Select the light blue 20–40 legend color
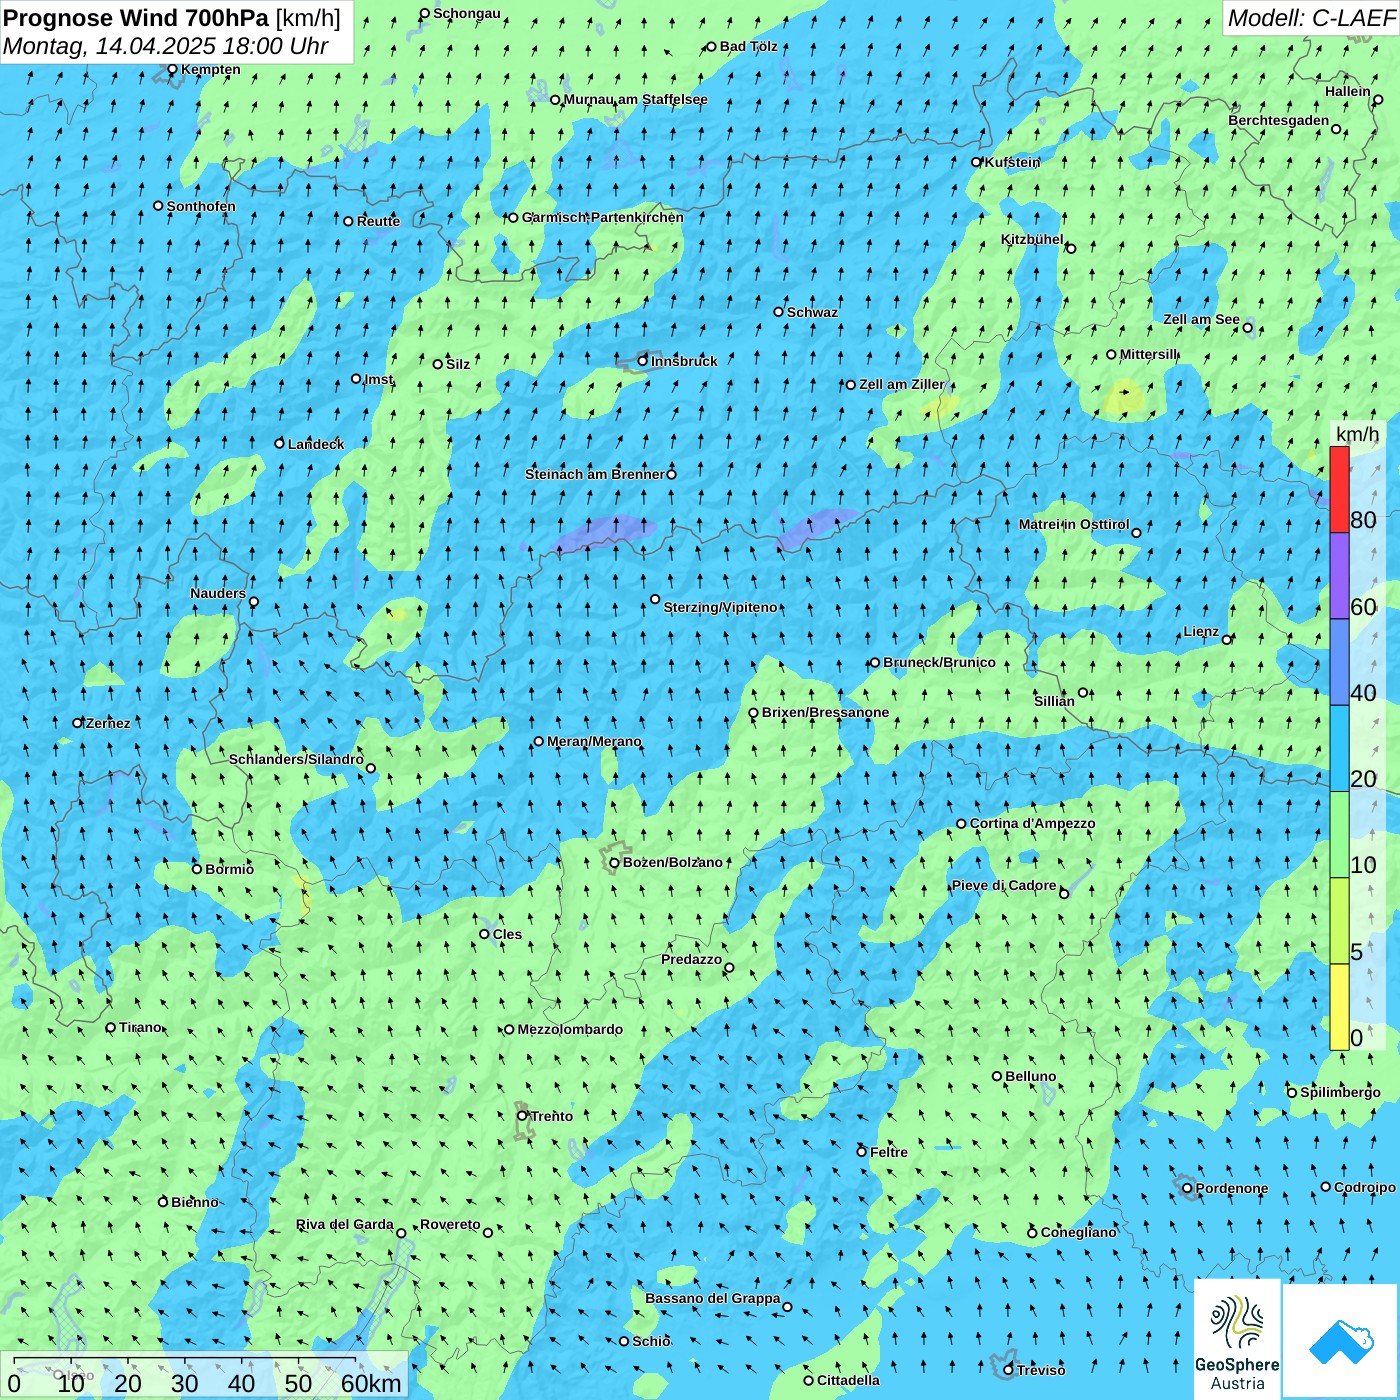The height and width of the screenshot is (1400, 1400). tap(1339, 749)
